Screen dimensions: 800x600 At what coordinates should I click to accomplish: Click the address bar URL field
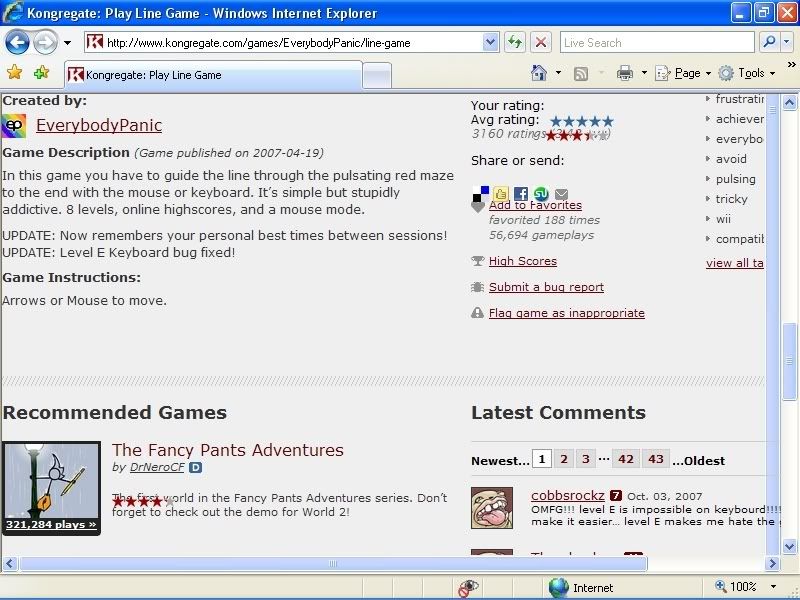point(284,42)
